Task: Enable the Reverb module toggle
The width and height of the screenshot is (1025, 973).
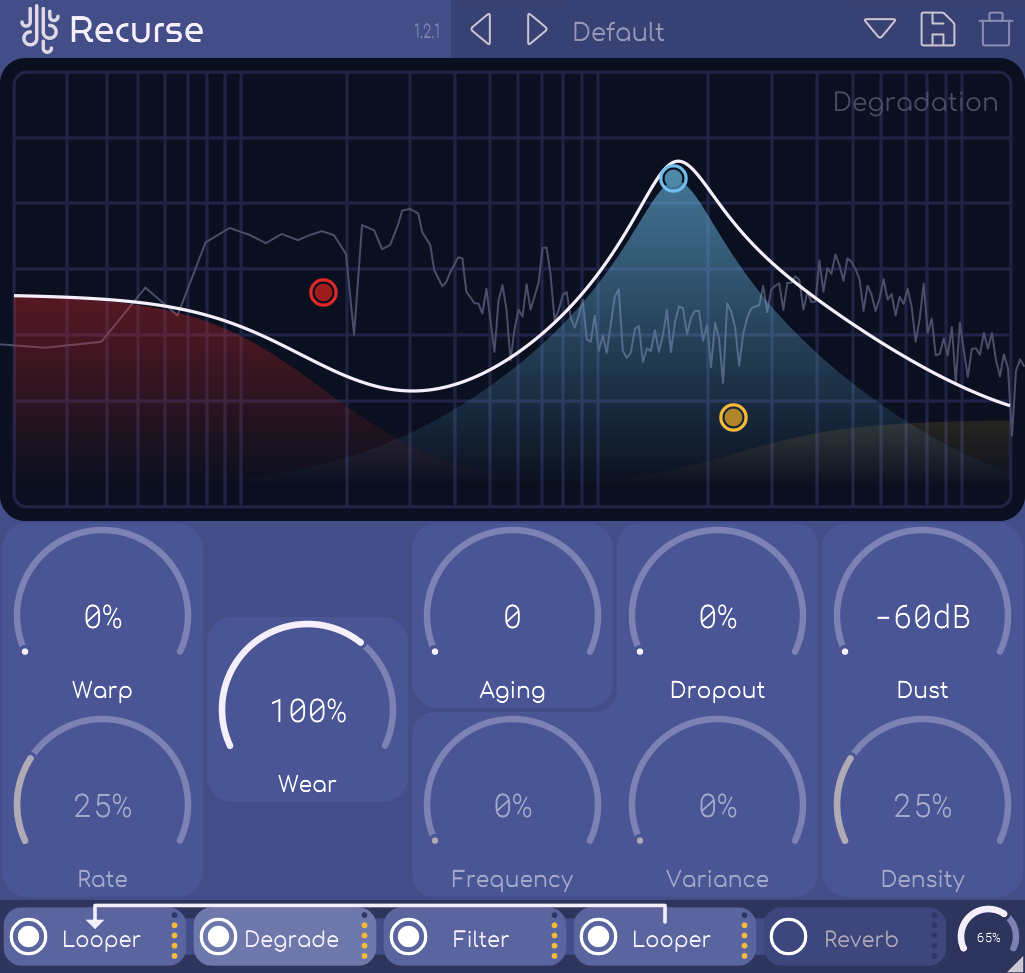Action: [x=789, y=937]
